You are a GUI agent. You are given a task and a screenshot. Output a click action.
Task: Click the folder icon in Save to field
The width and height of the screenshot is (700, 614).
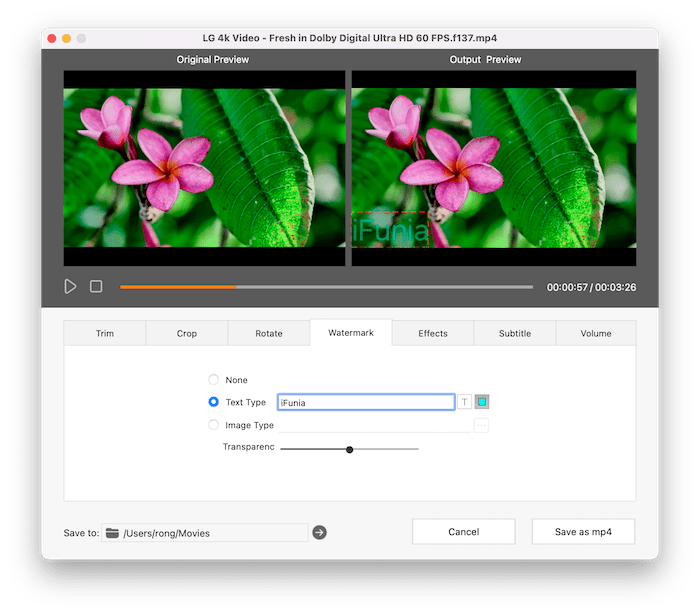click(x=112, y=533)
